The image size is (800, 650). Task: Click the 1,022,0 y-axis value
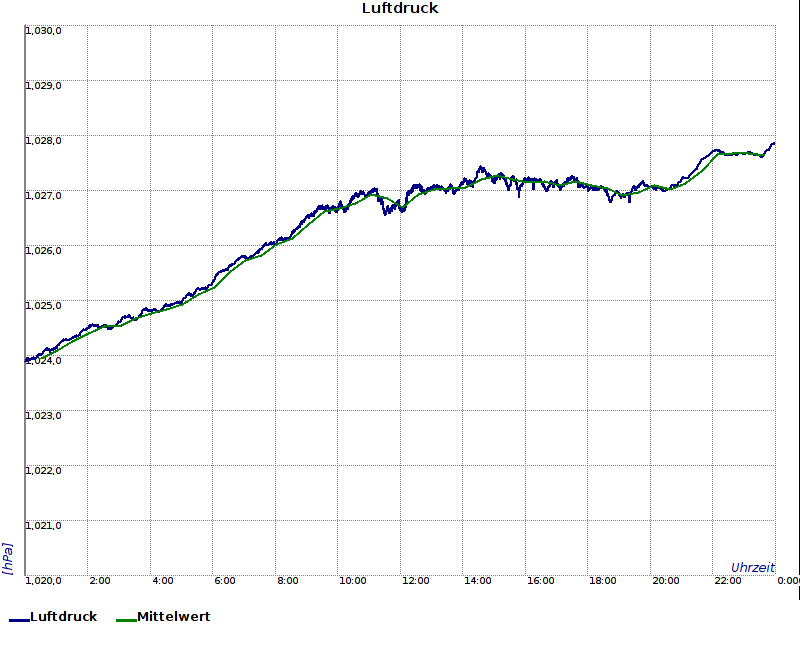click(x=43, y=471)
